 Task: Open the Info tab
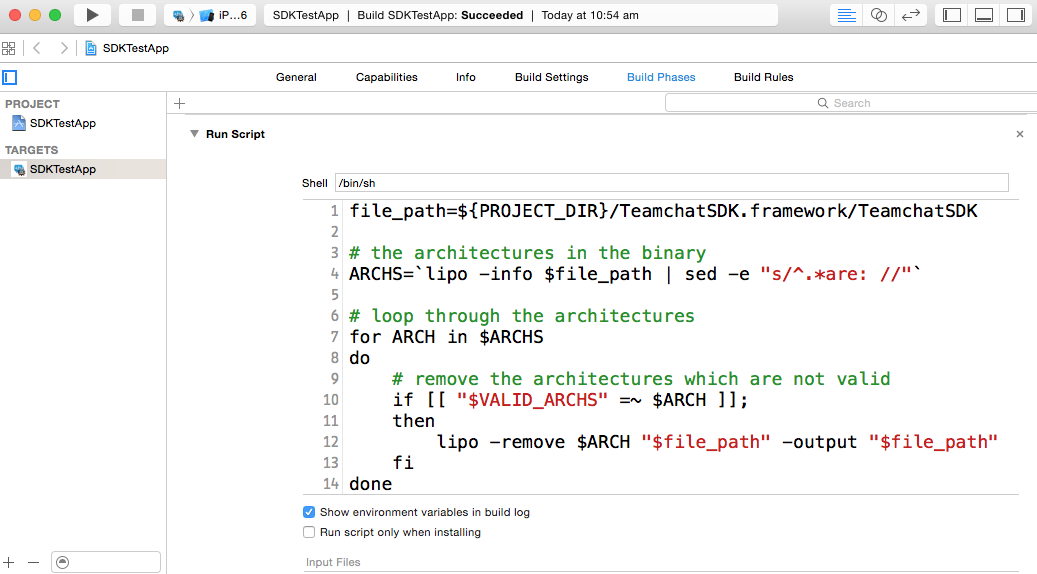click(x=466, y=77)
